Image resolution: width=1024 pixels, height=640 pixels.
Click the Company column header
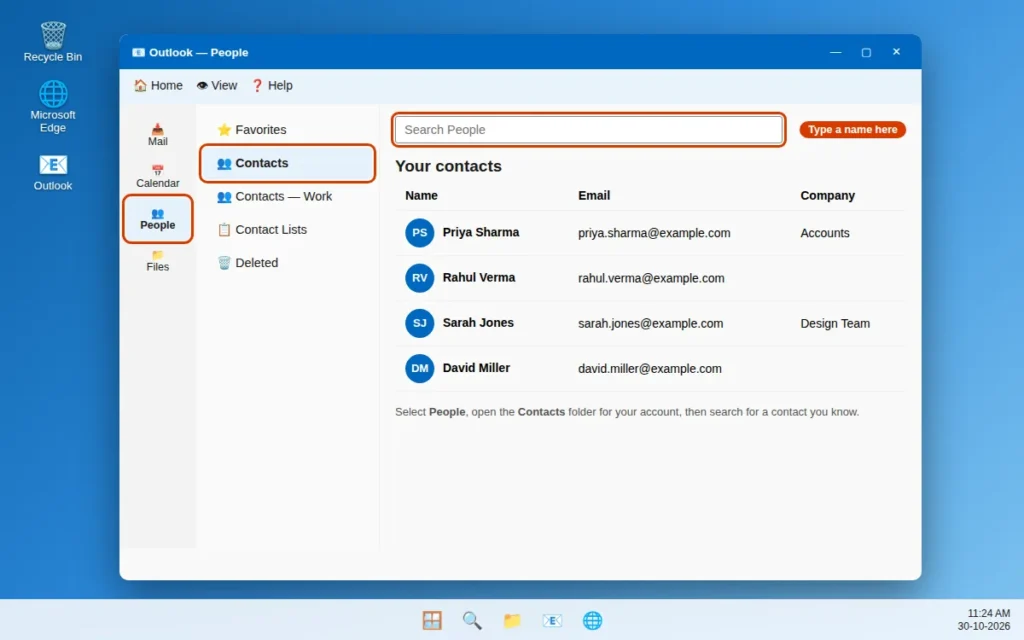(827, 195)
